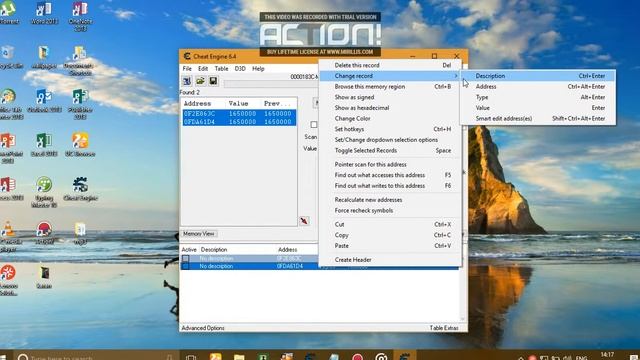Open File Explorer from the taskbar

coord(239,357)
